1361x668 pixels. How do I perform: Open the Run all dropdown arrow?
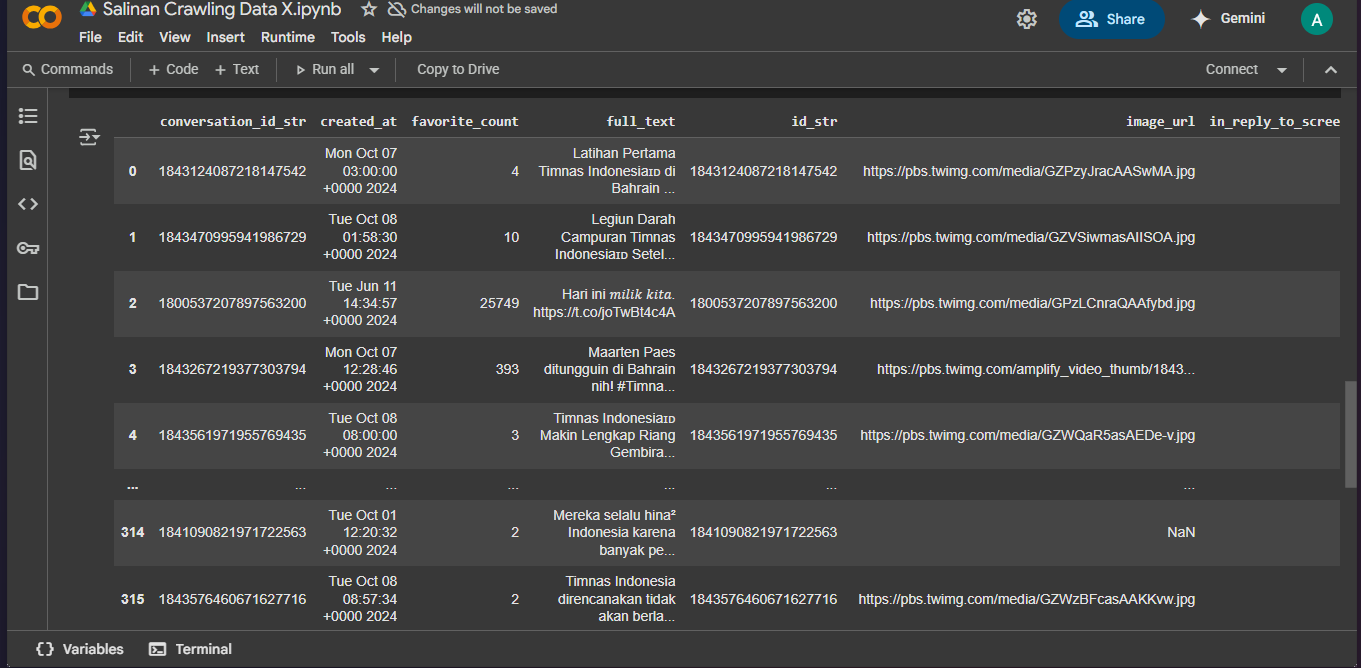pos(374,70)
